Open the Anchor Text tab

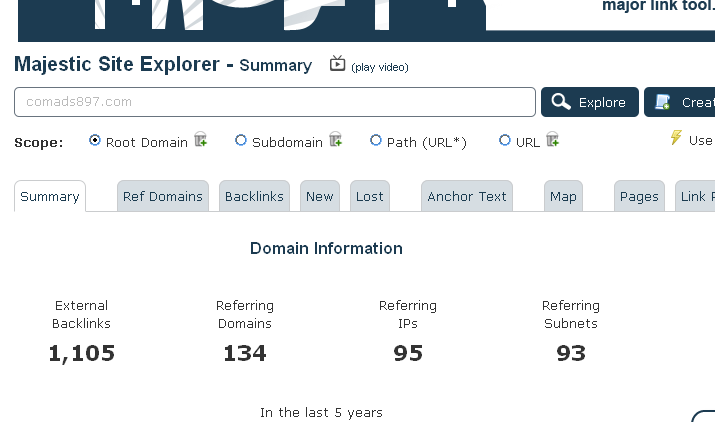(x=467, y=196)
